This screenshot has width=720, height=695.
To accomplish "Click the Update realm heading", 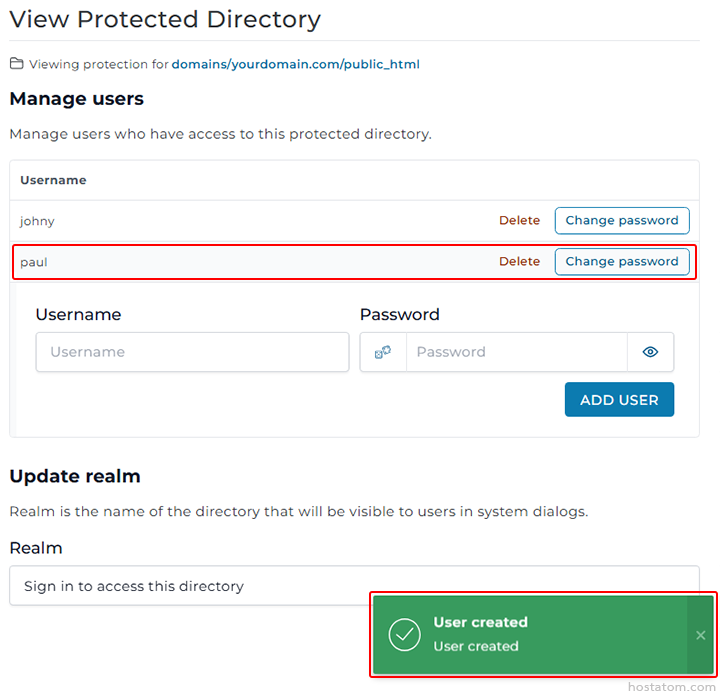I will (x=75, y=476).
